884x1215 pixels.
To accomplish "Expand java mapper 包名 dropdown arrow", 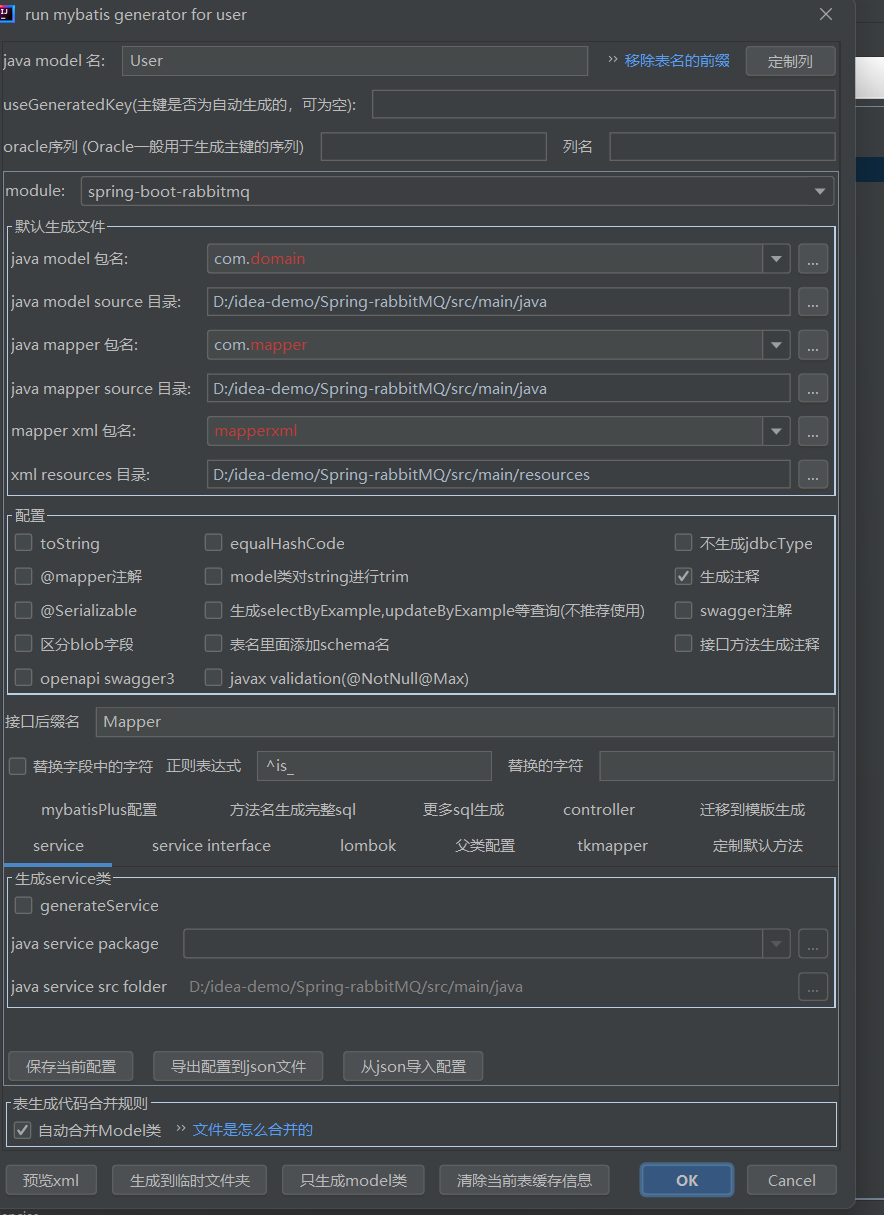I will pyautogui.click(x=777, y=345).
